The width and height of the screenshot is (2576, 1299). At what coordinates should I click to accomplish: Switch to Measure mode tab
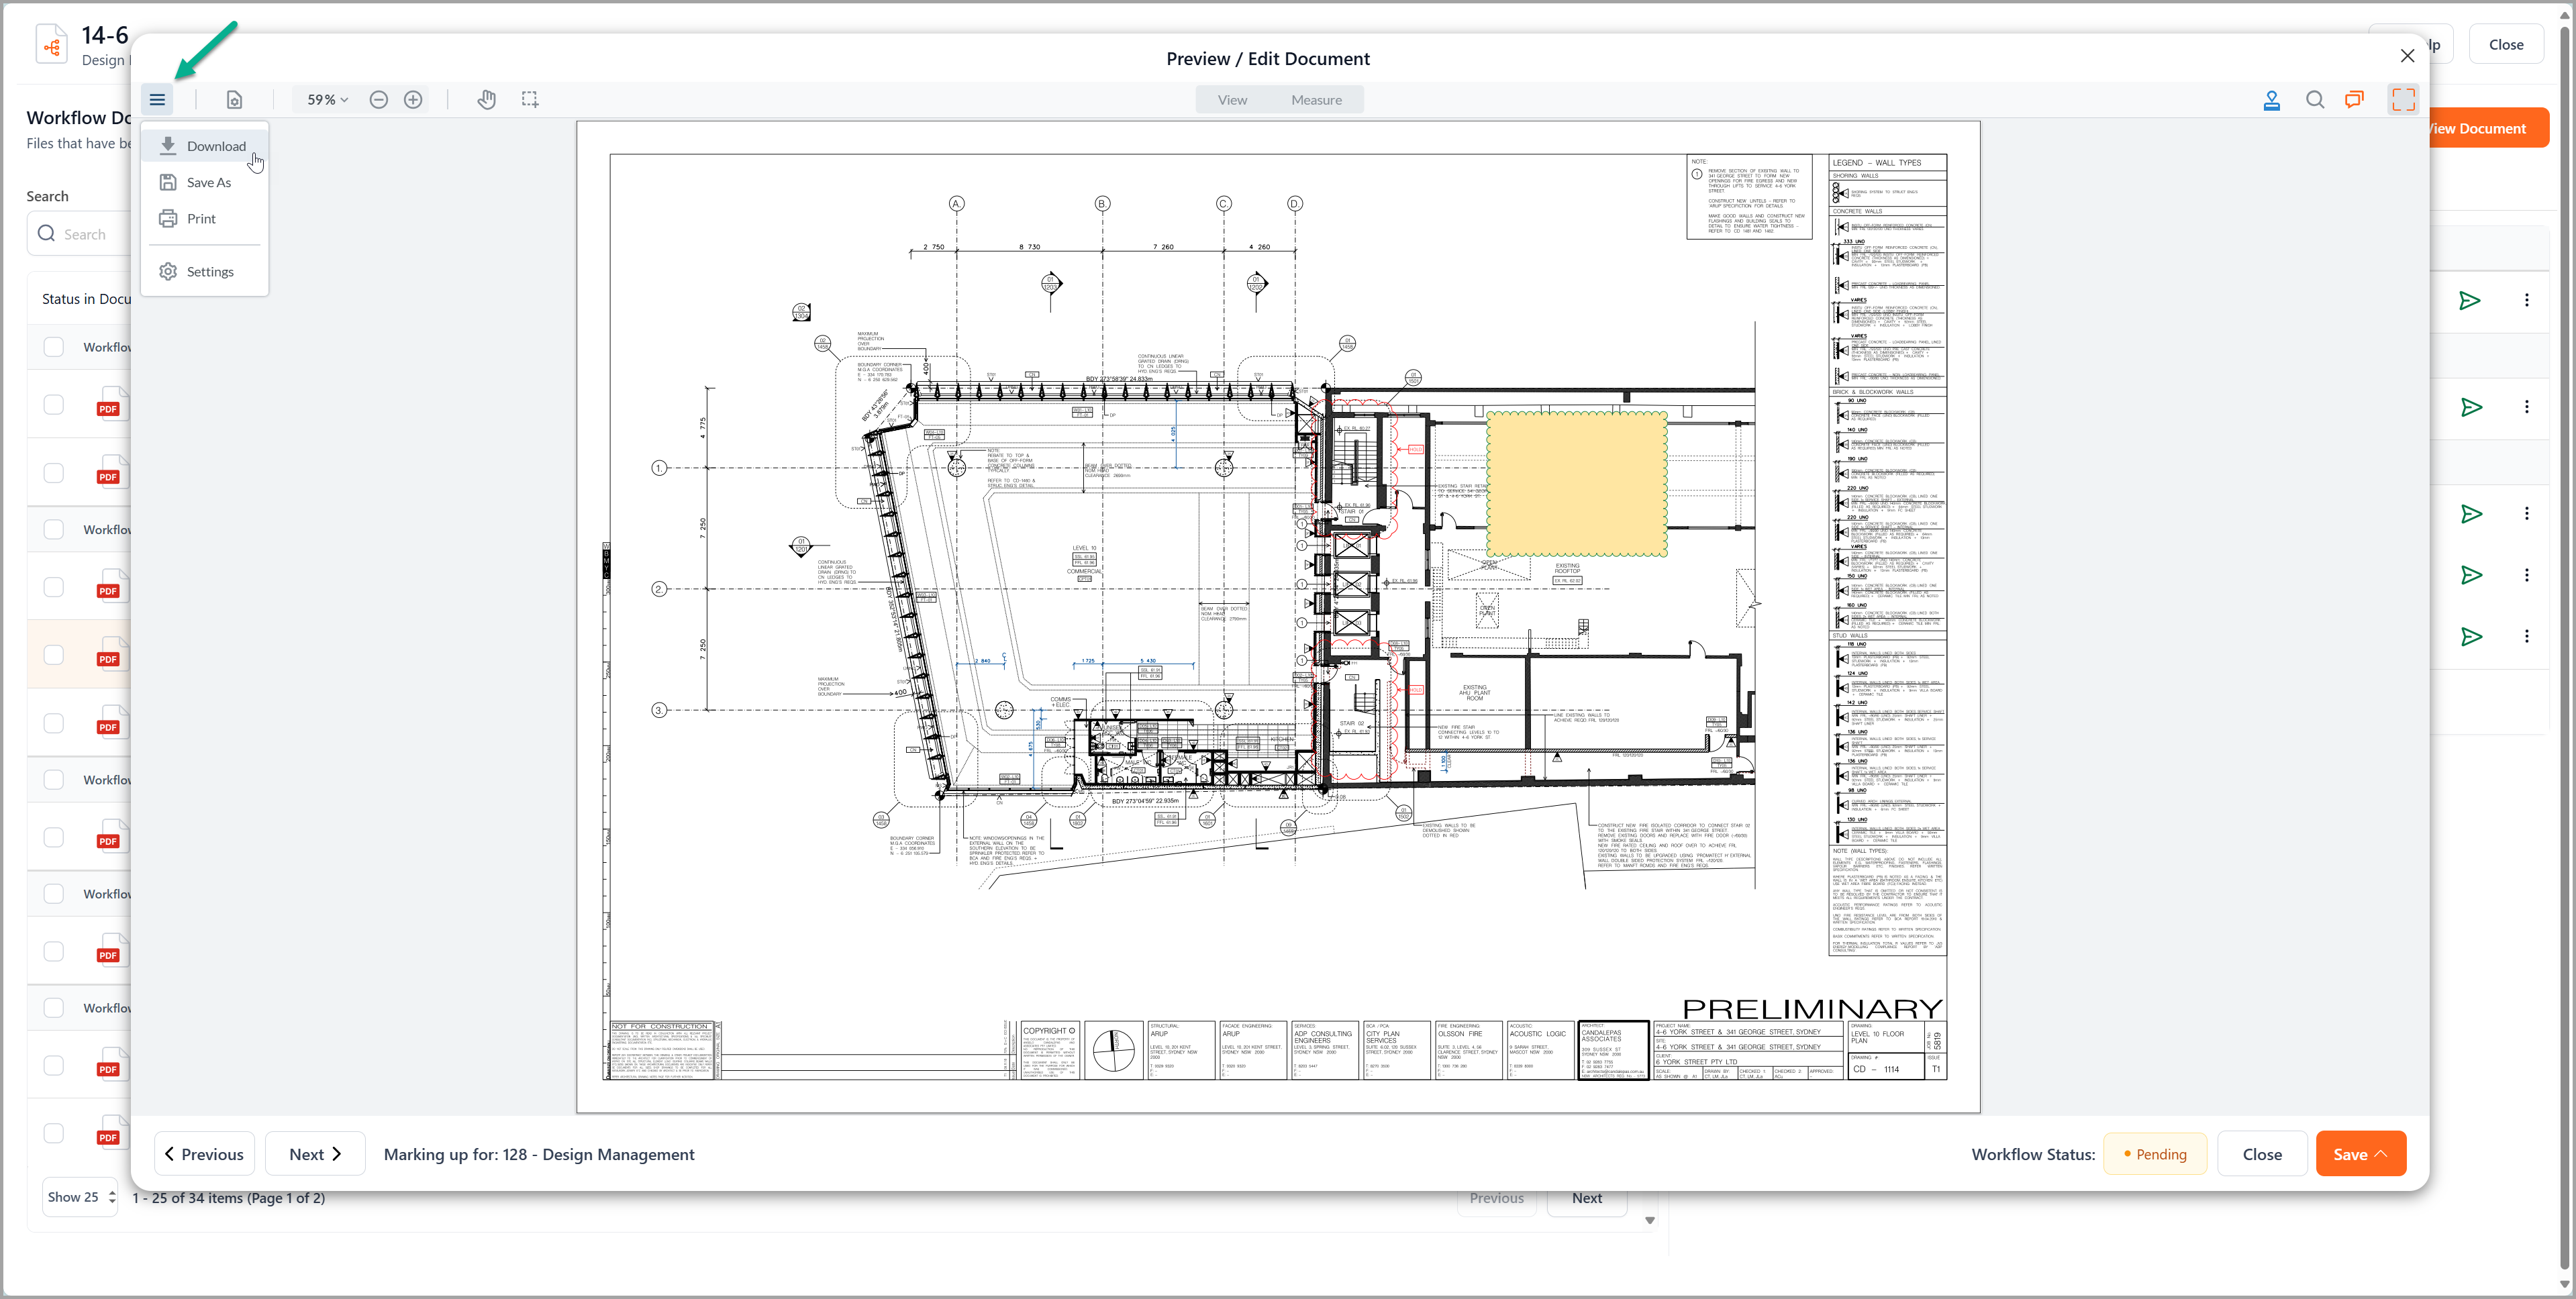1316,100
